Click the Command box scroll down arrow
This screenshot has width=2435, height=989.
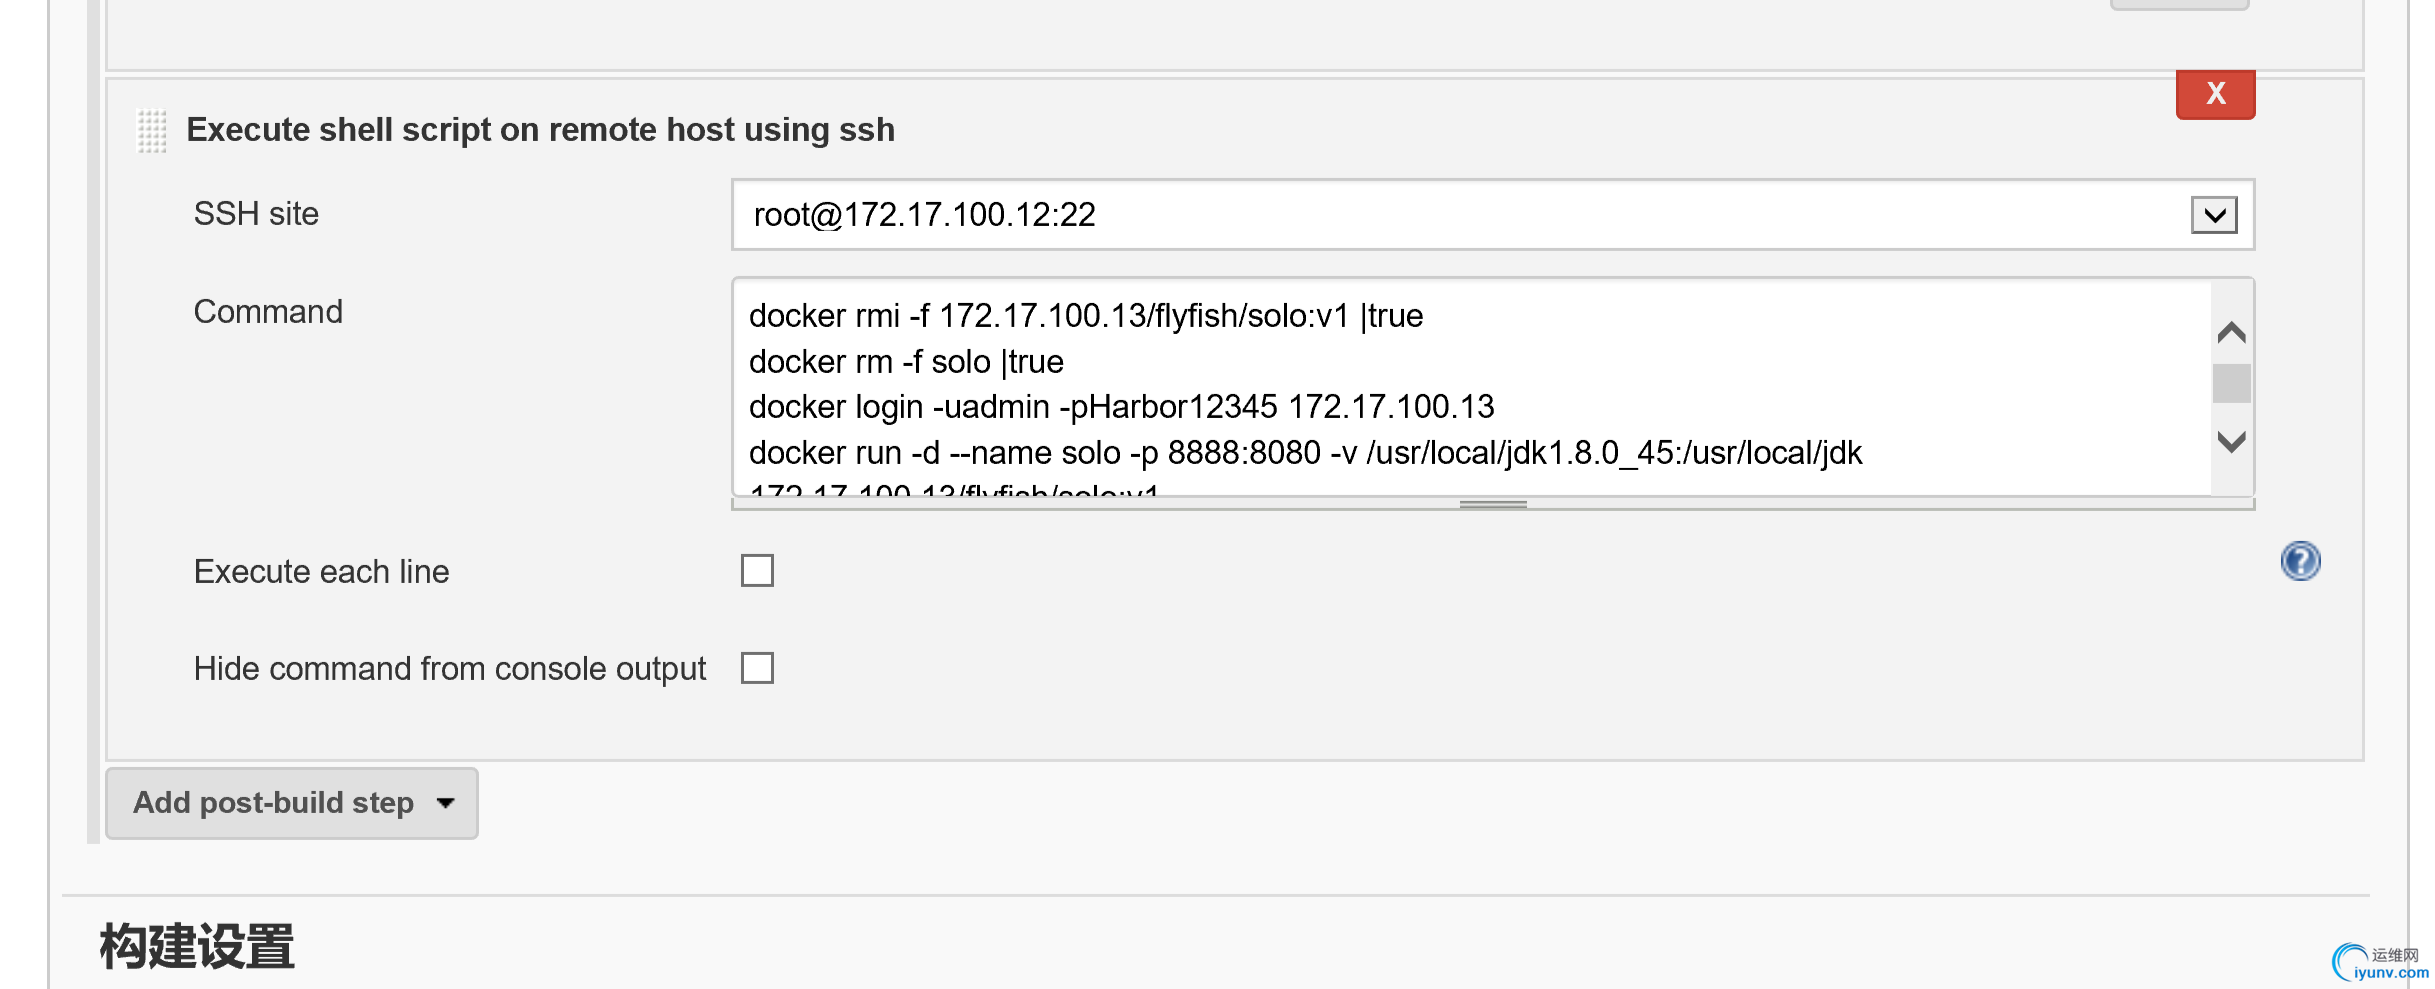pos(2231,441)
